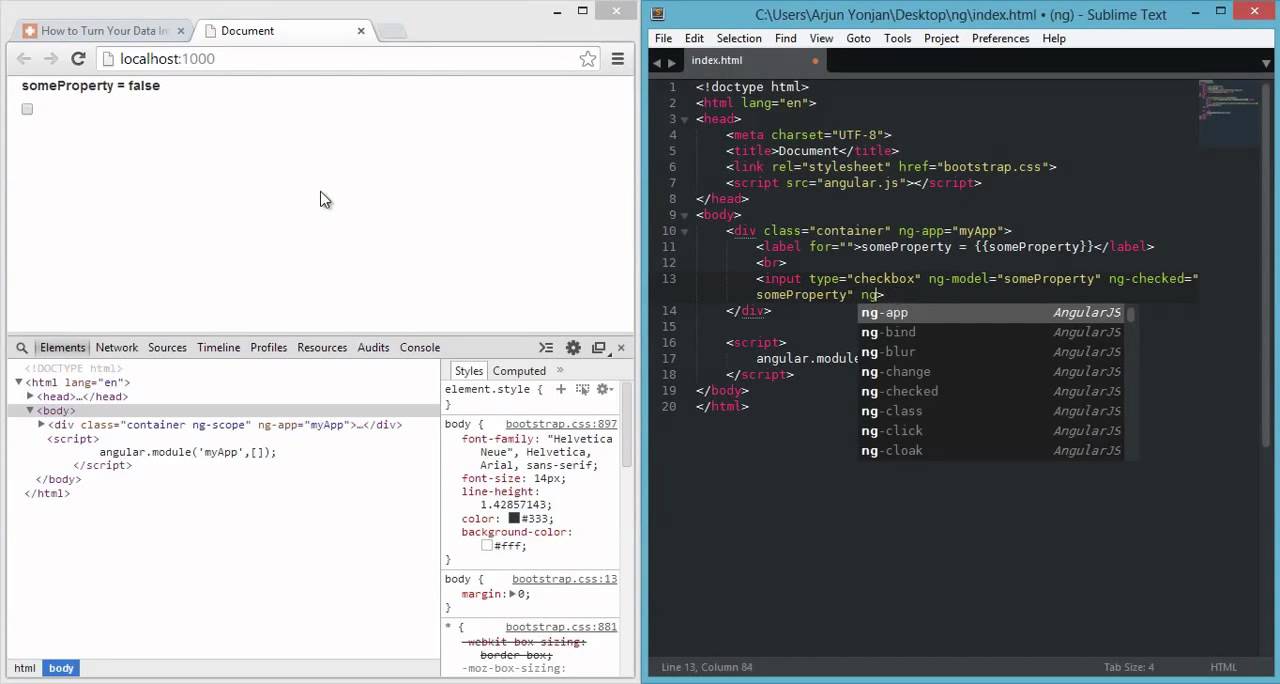Image resolution: width=1280 pixels, height=684 pixels.
Task: Fold the body tag at line 9
Action: click(x=685, y=215)
